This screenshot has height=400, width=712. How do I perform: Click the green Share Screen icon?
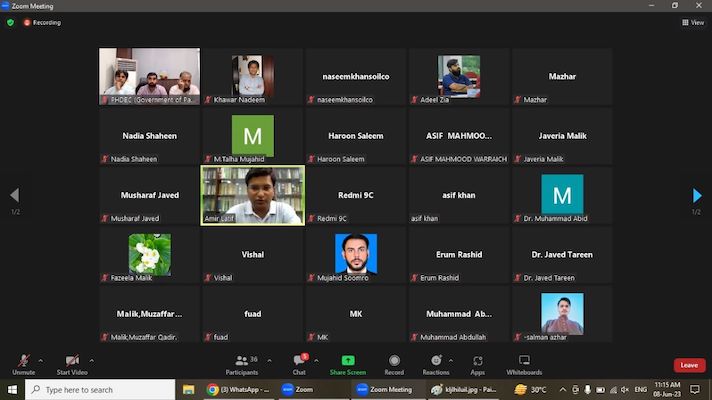click(x=348, y=361)
